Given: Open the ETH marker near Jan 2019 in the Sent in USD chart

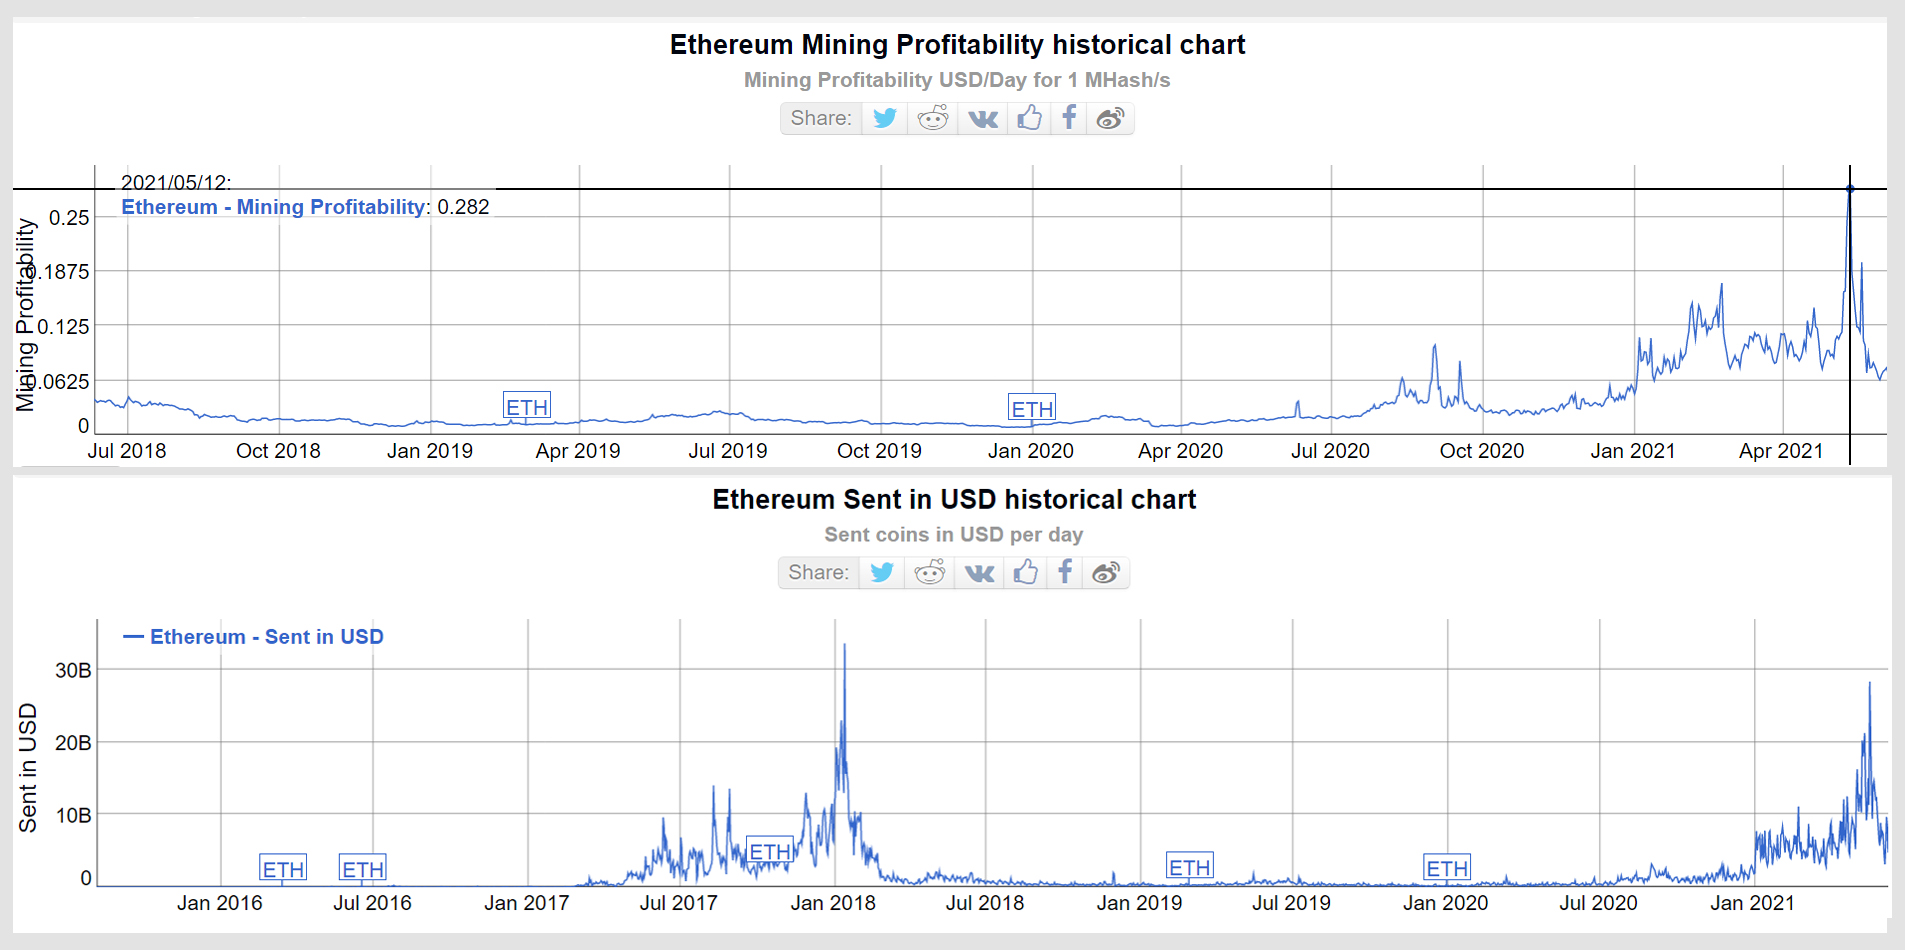Looking at the screenshot, I should point(1190,867).
